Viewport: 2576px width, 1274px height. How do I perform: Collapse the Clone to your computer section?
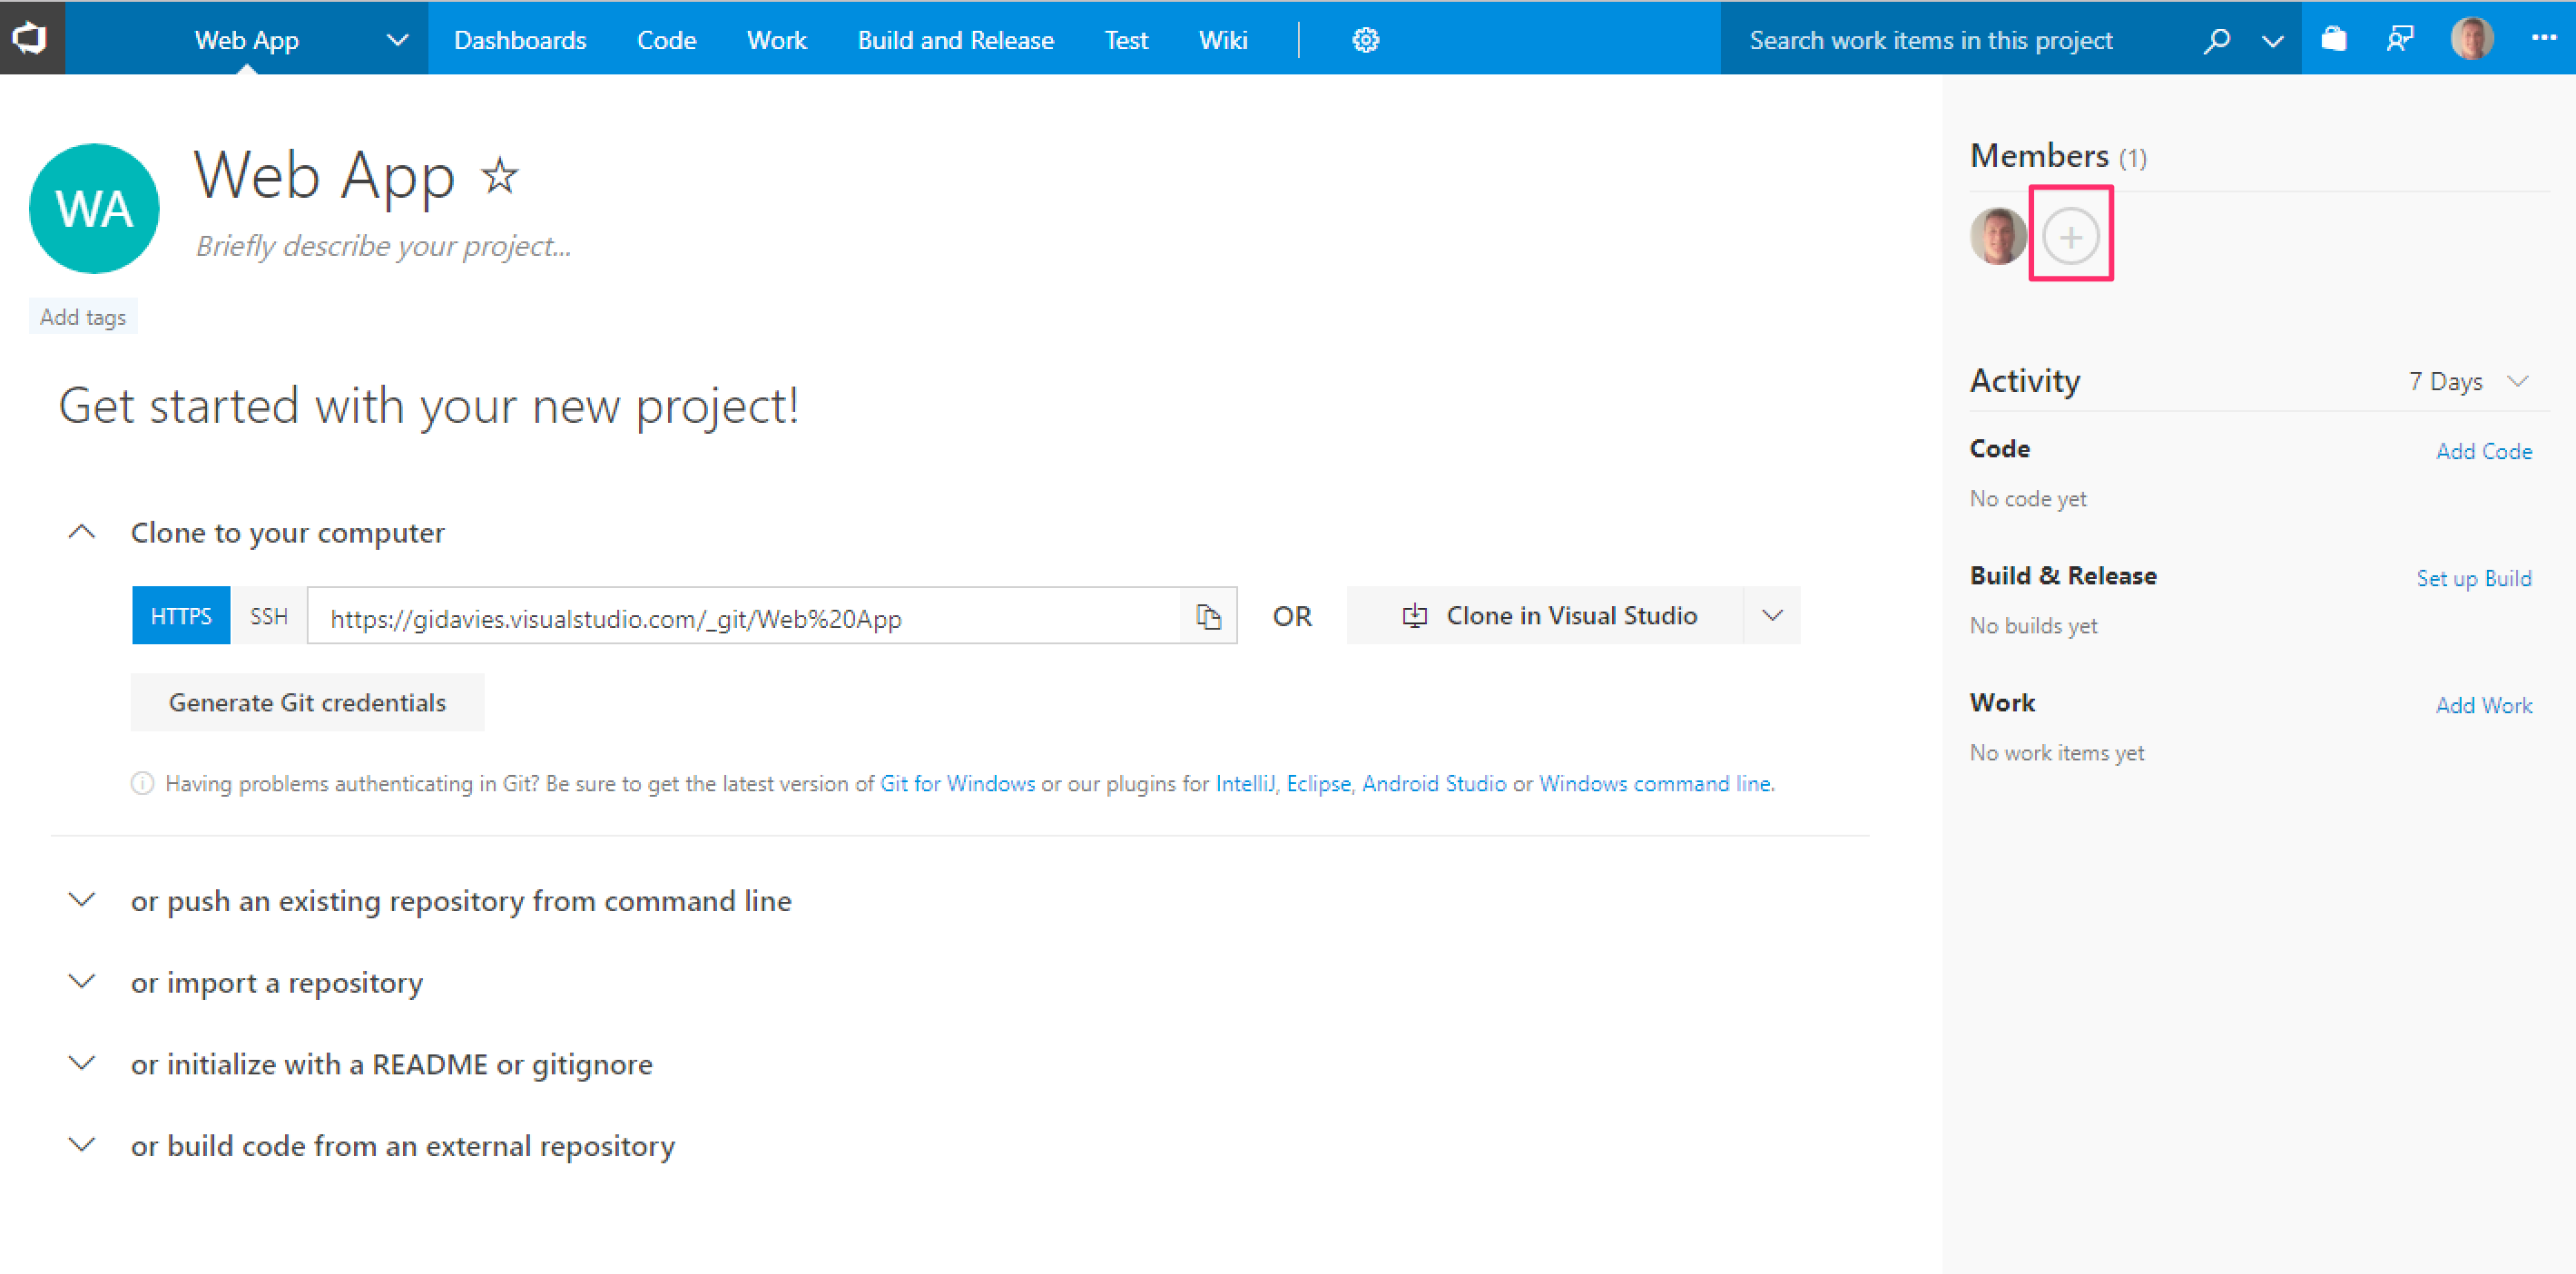(82, 533)
